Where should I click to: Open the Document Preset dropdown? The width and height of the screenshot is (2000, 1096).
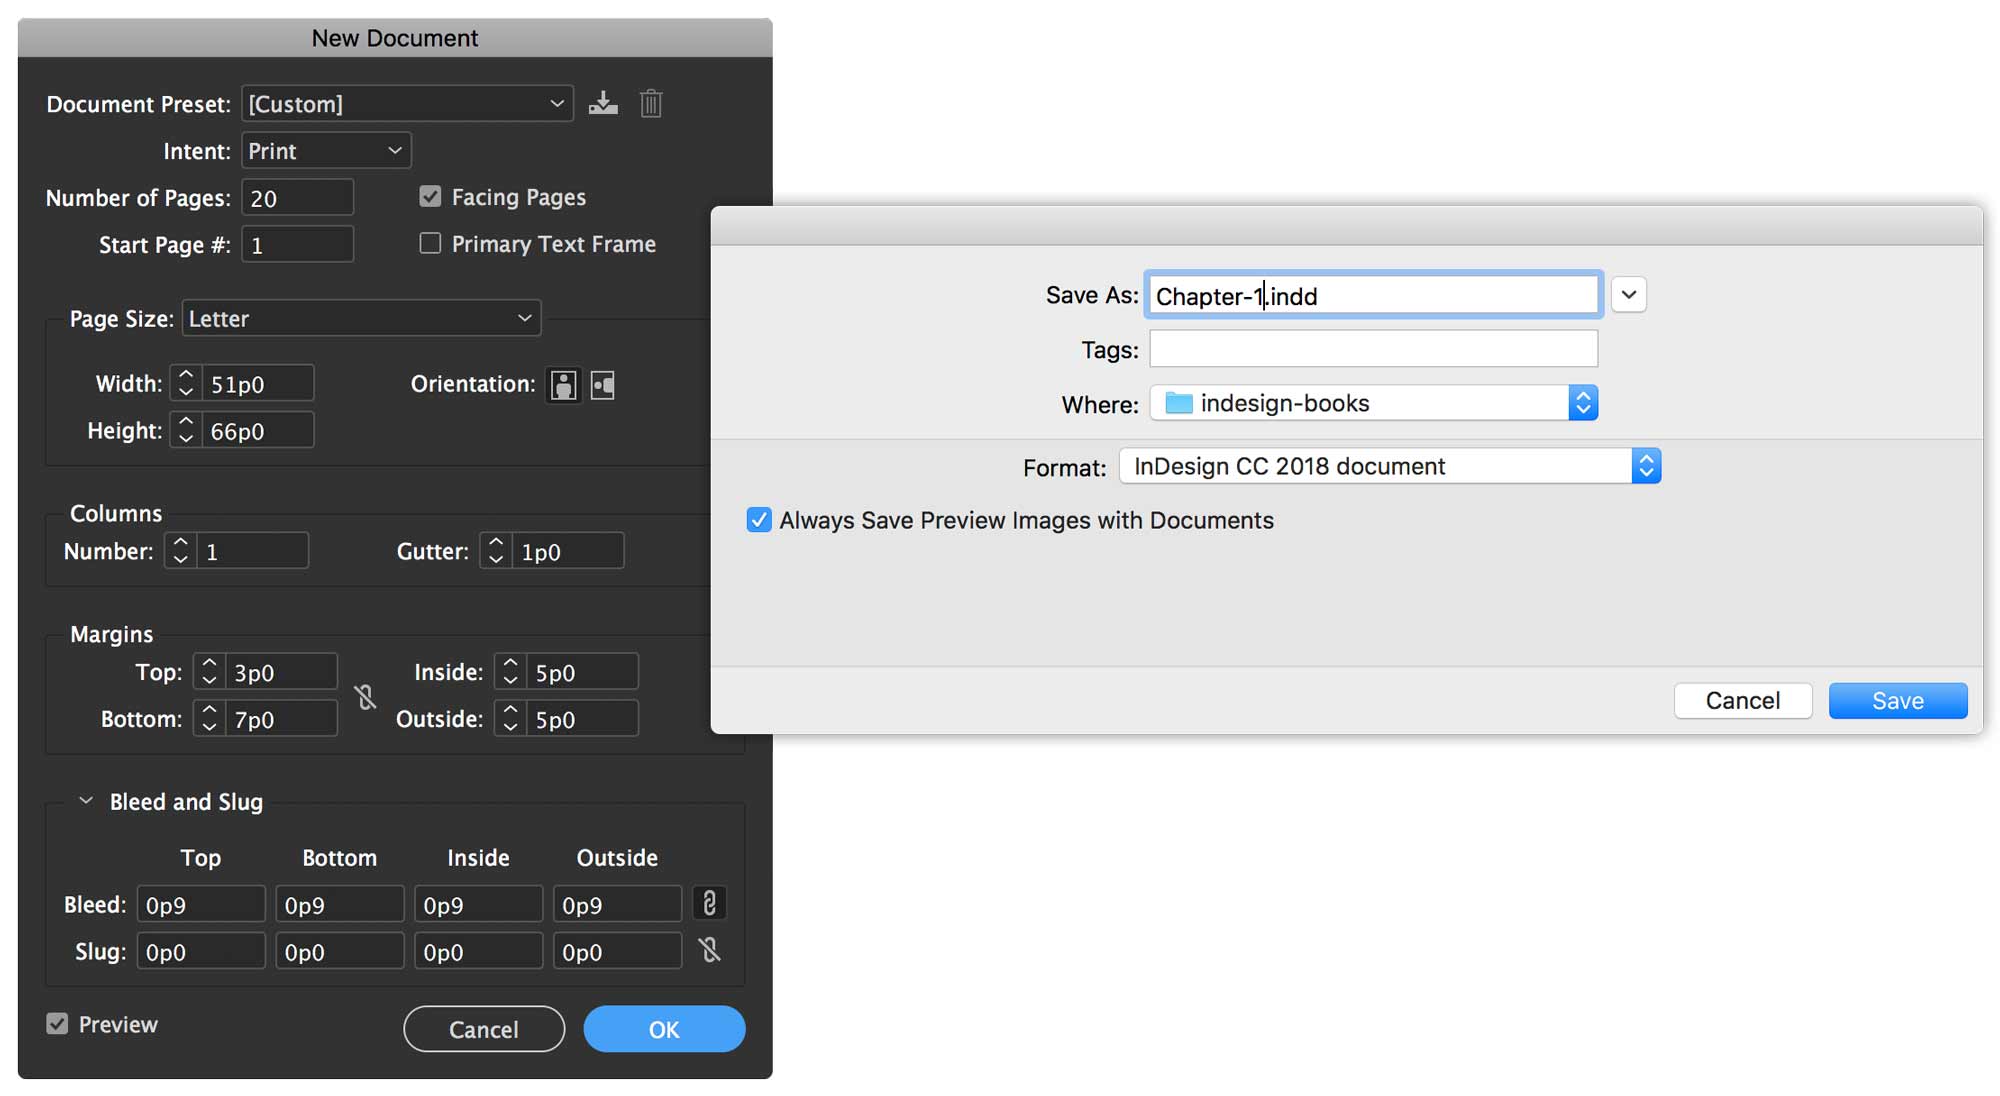(x=407, y=103)
